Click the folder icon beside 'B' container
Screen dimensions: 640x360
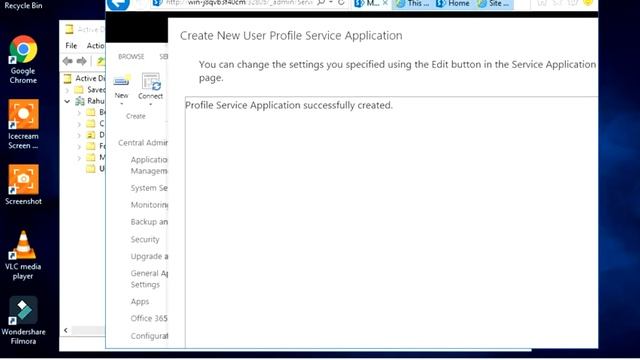click(x=91, y=112)
